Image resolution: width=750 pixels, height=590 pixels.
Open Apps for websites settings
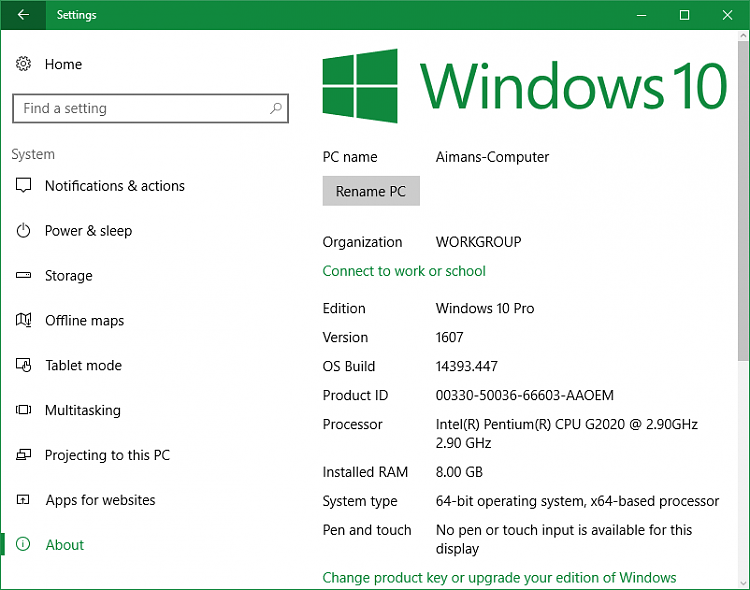(100, 500)
